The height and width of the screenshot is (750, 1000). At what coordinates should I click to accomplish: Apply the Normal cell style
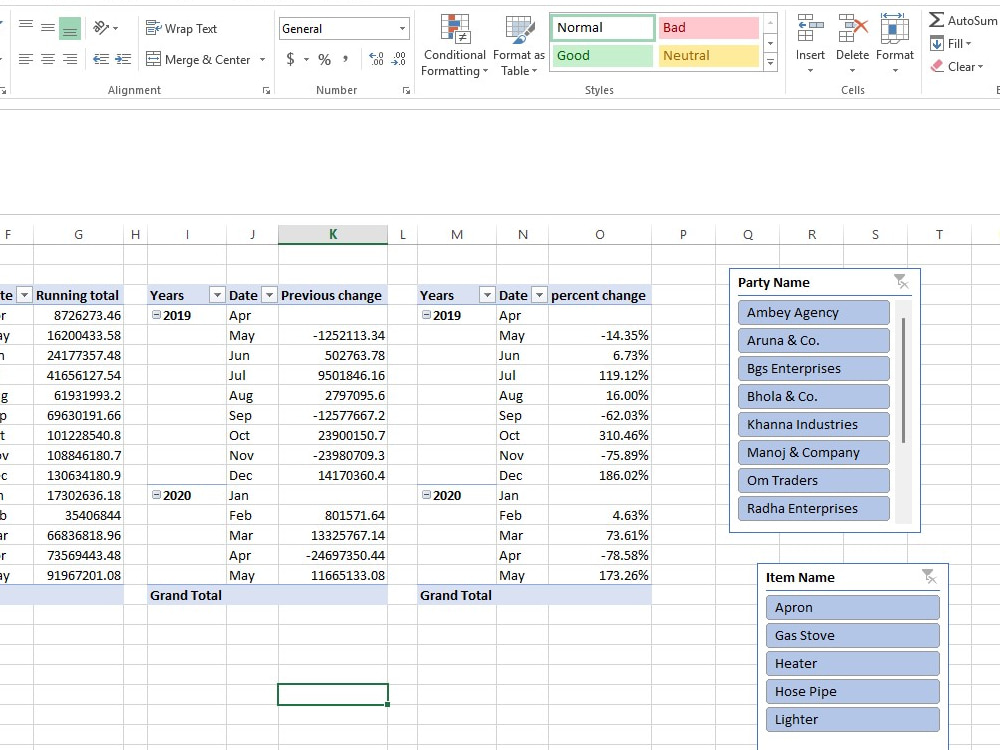point(603,27)
